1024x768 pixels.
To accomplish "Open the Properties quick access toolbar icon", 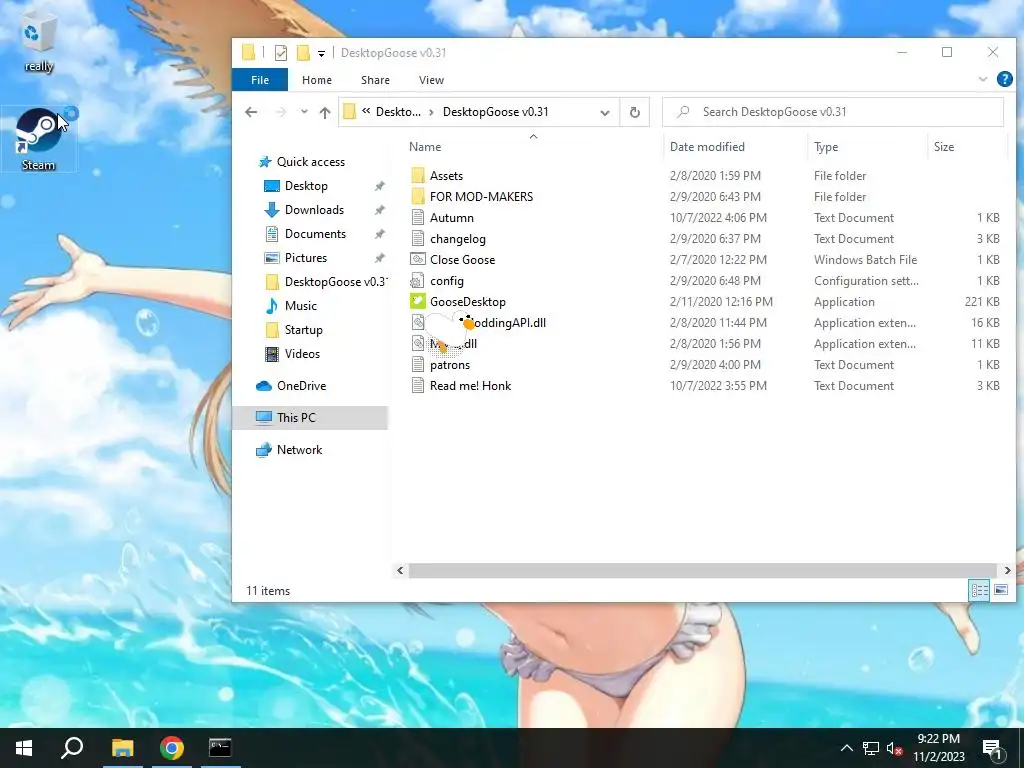I will (x=281, y=53).
